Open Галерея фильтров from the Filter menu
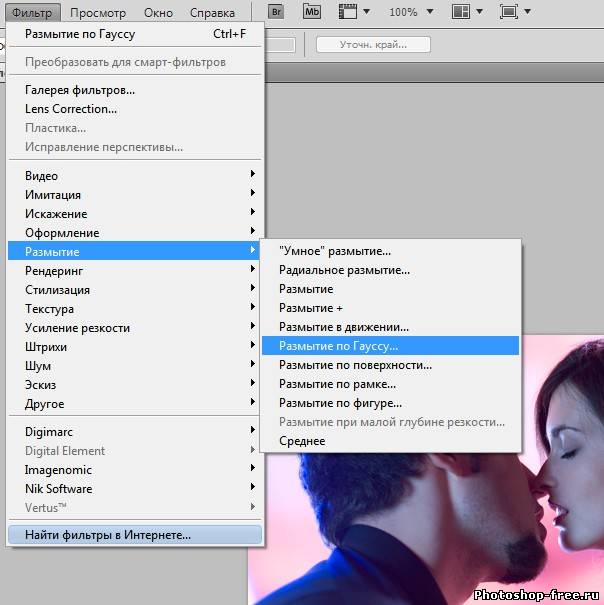The image size is (604, 605). click(80, 90)
